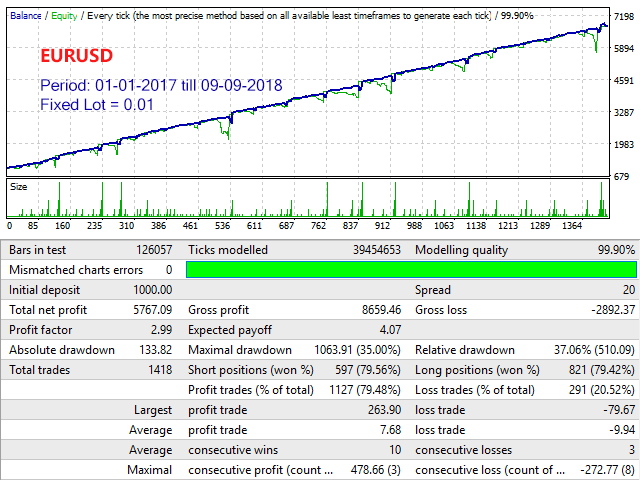This screenshot has width=640, height=480.
Task: Click the Total trades value 1418
Action: tap(160, 370)
